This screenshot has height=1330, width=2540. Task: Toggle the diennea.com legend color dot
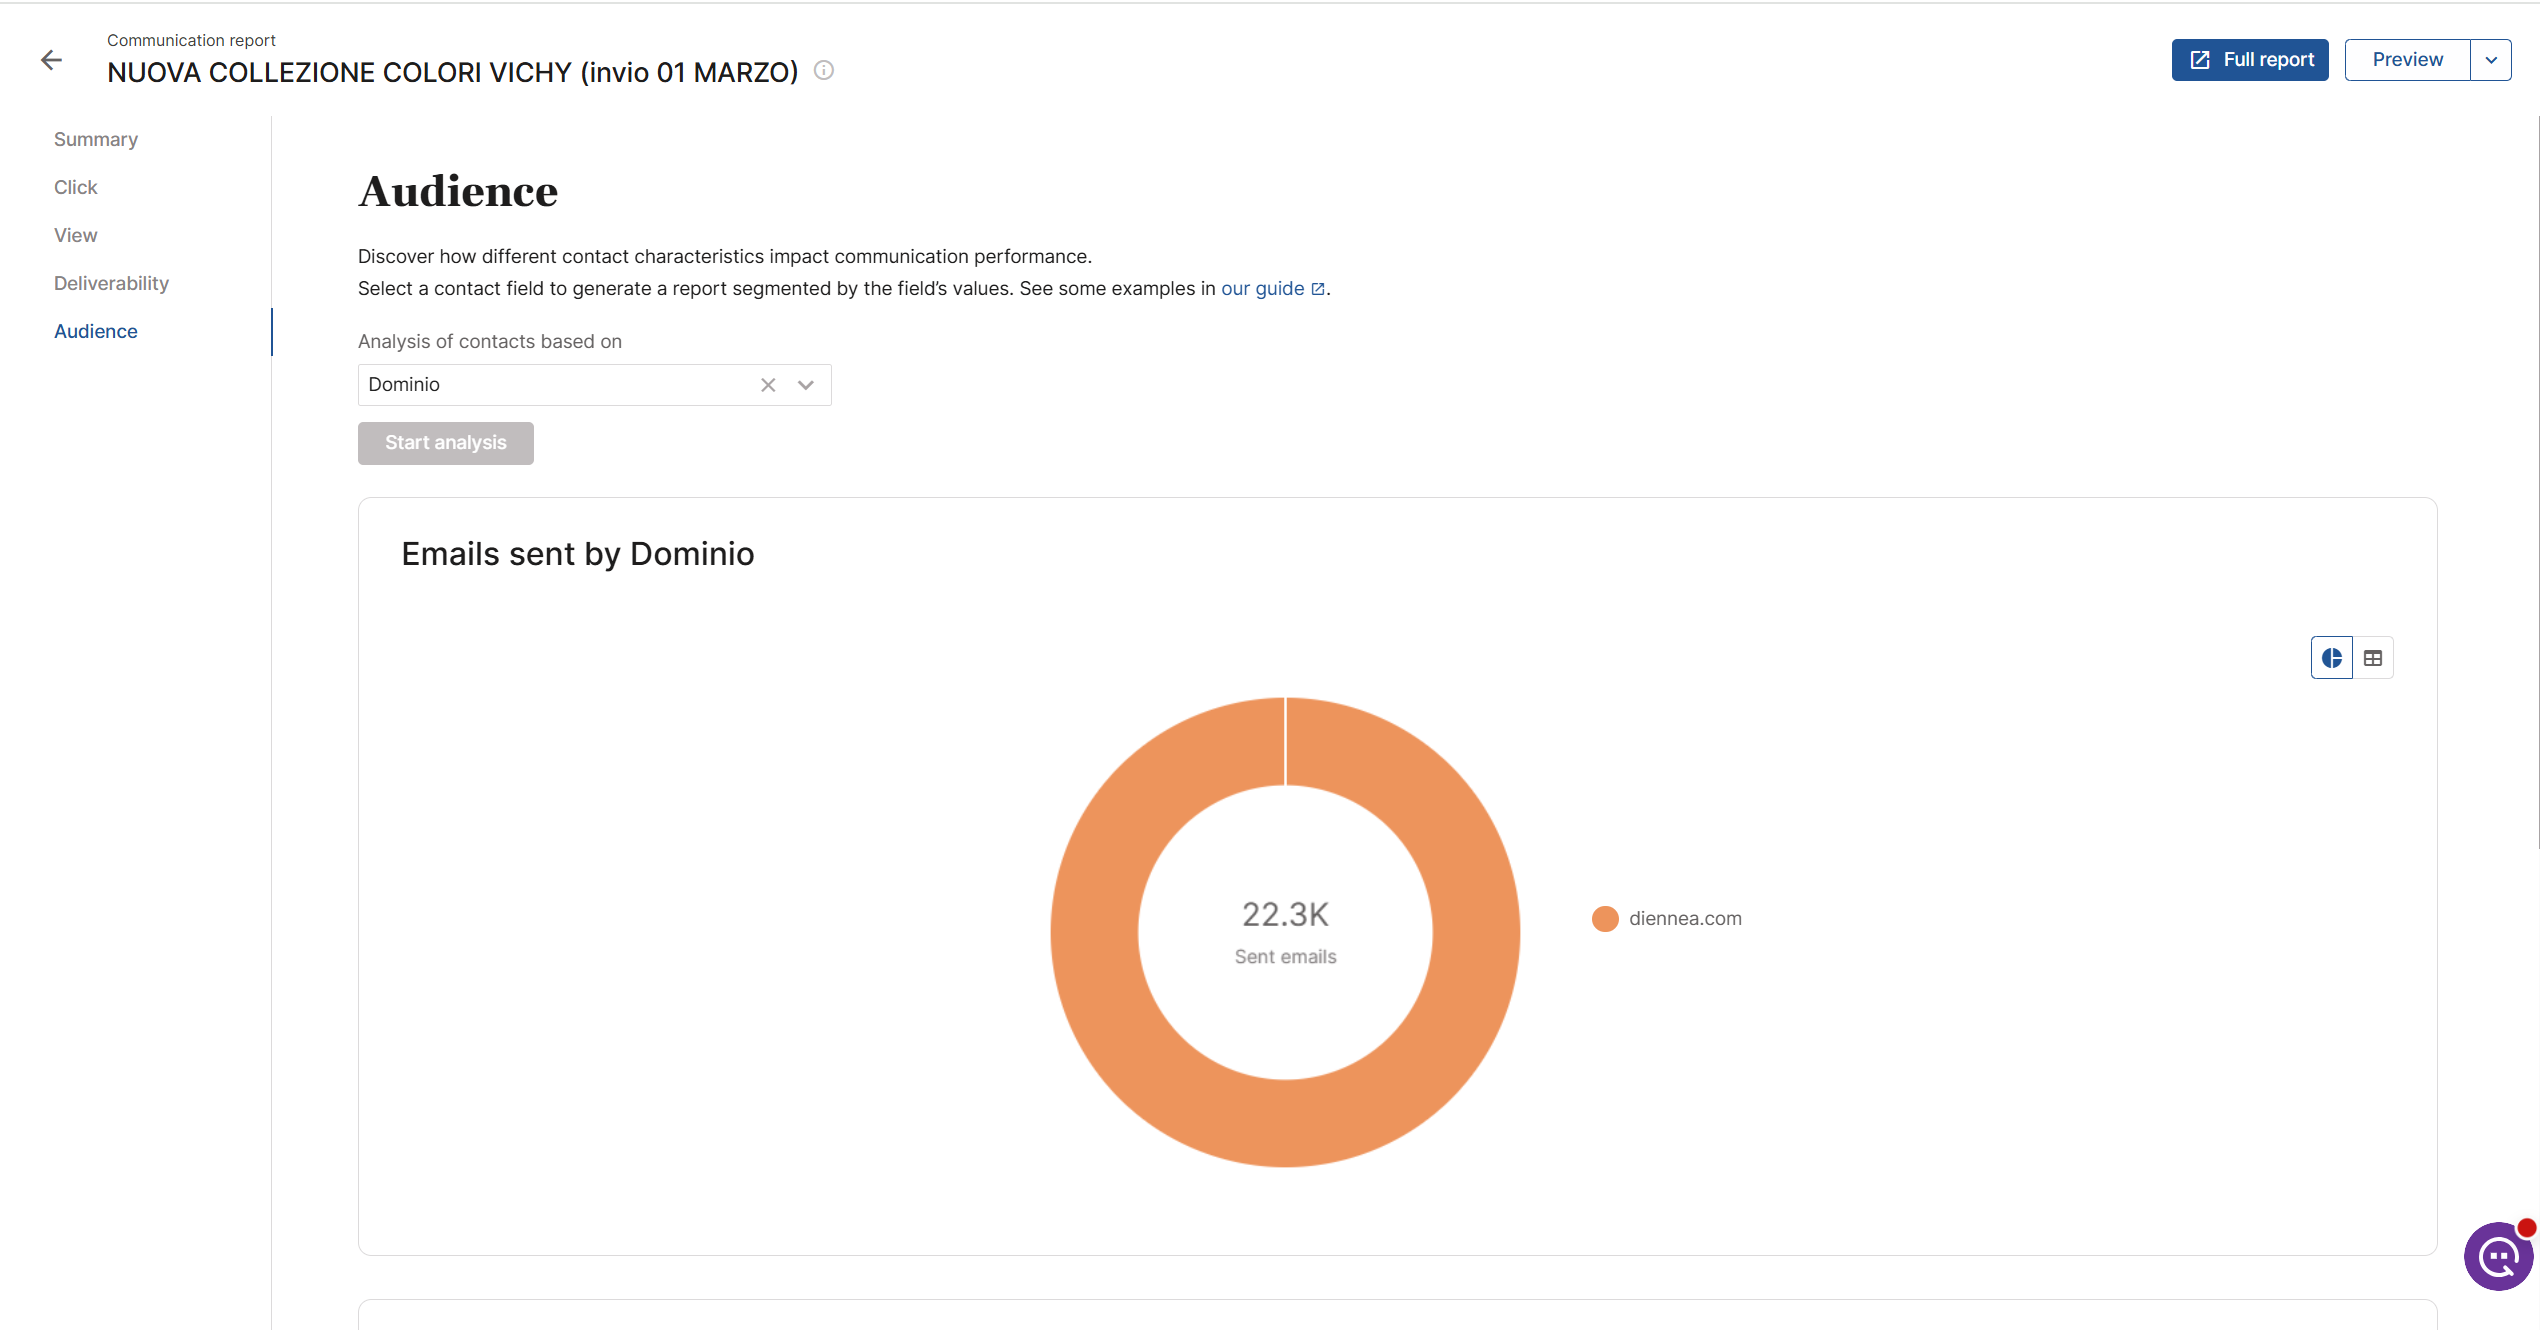pyautogui.click(x=1605, y=919)
